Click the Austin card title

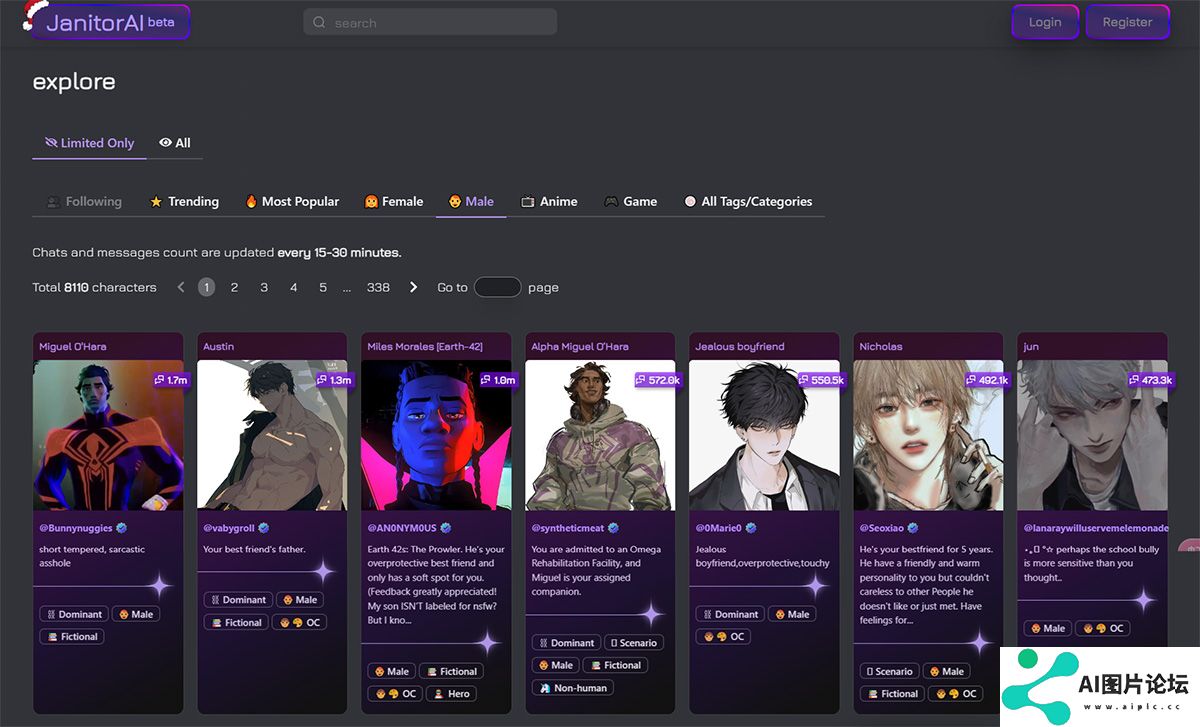(x=219, y=346)
